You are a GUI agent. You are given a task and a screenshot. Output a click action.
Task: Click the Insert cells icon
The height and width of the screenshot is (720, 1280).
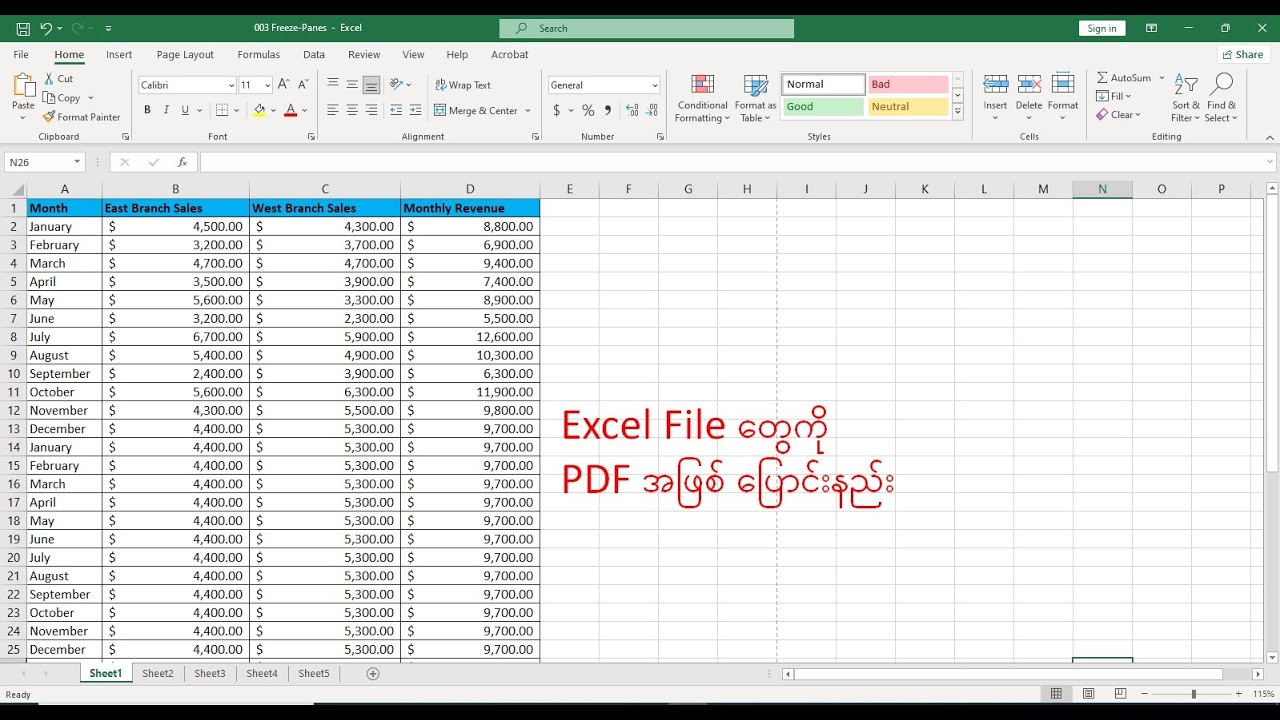(995, 85)
